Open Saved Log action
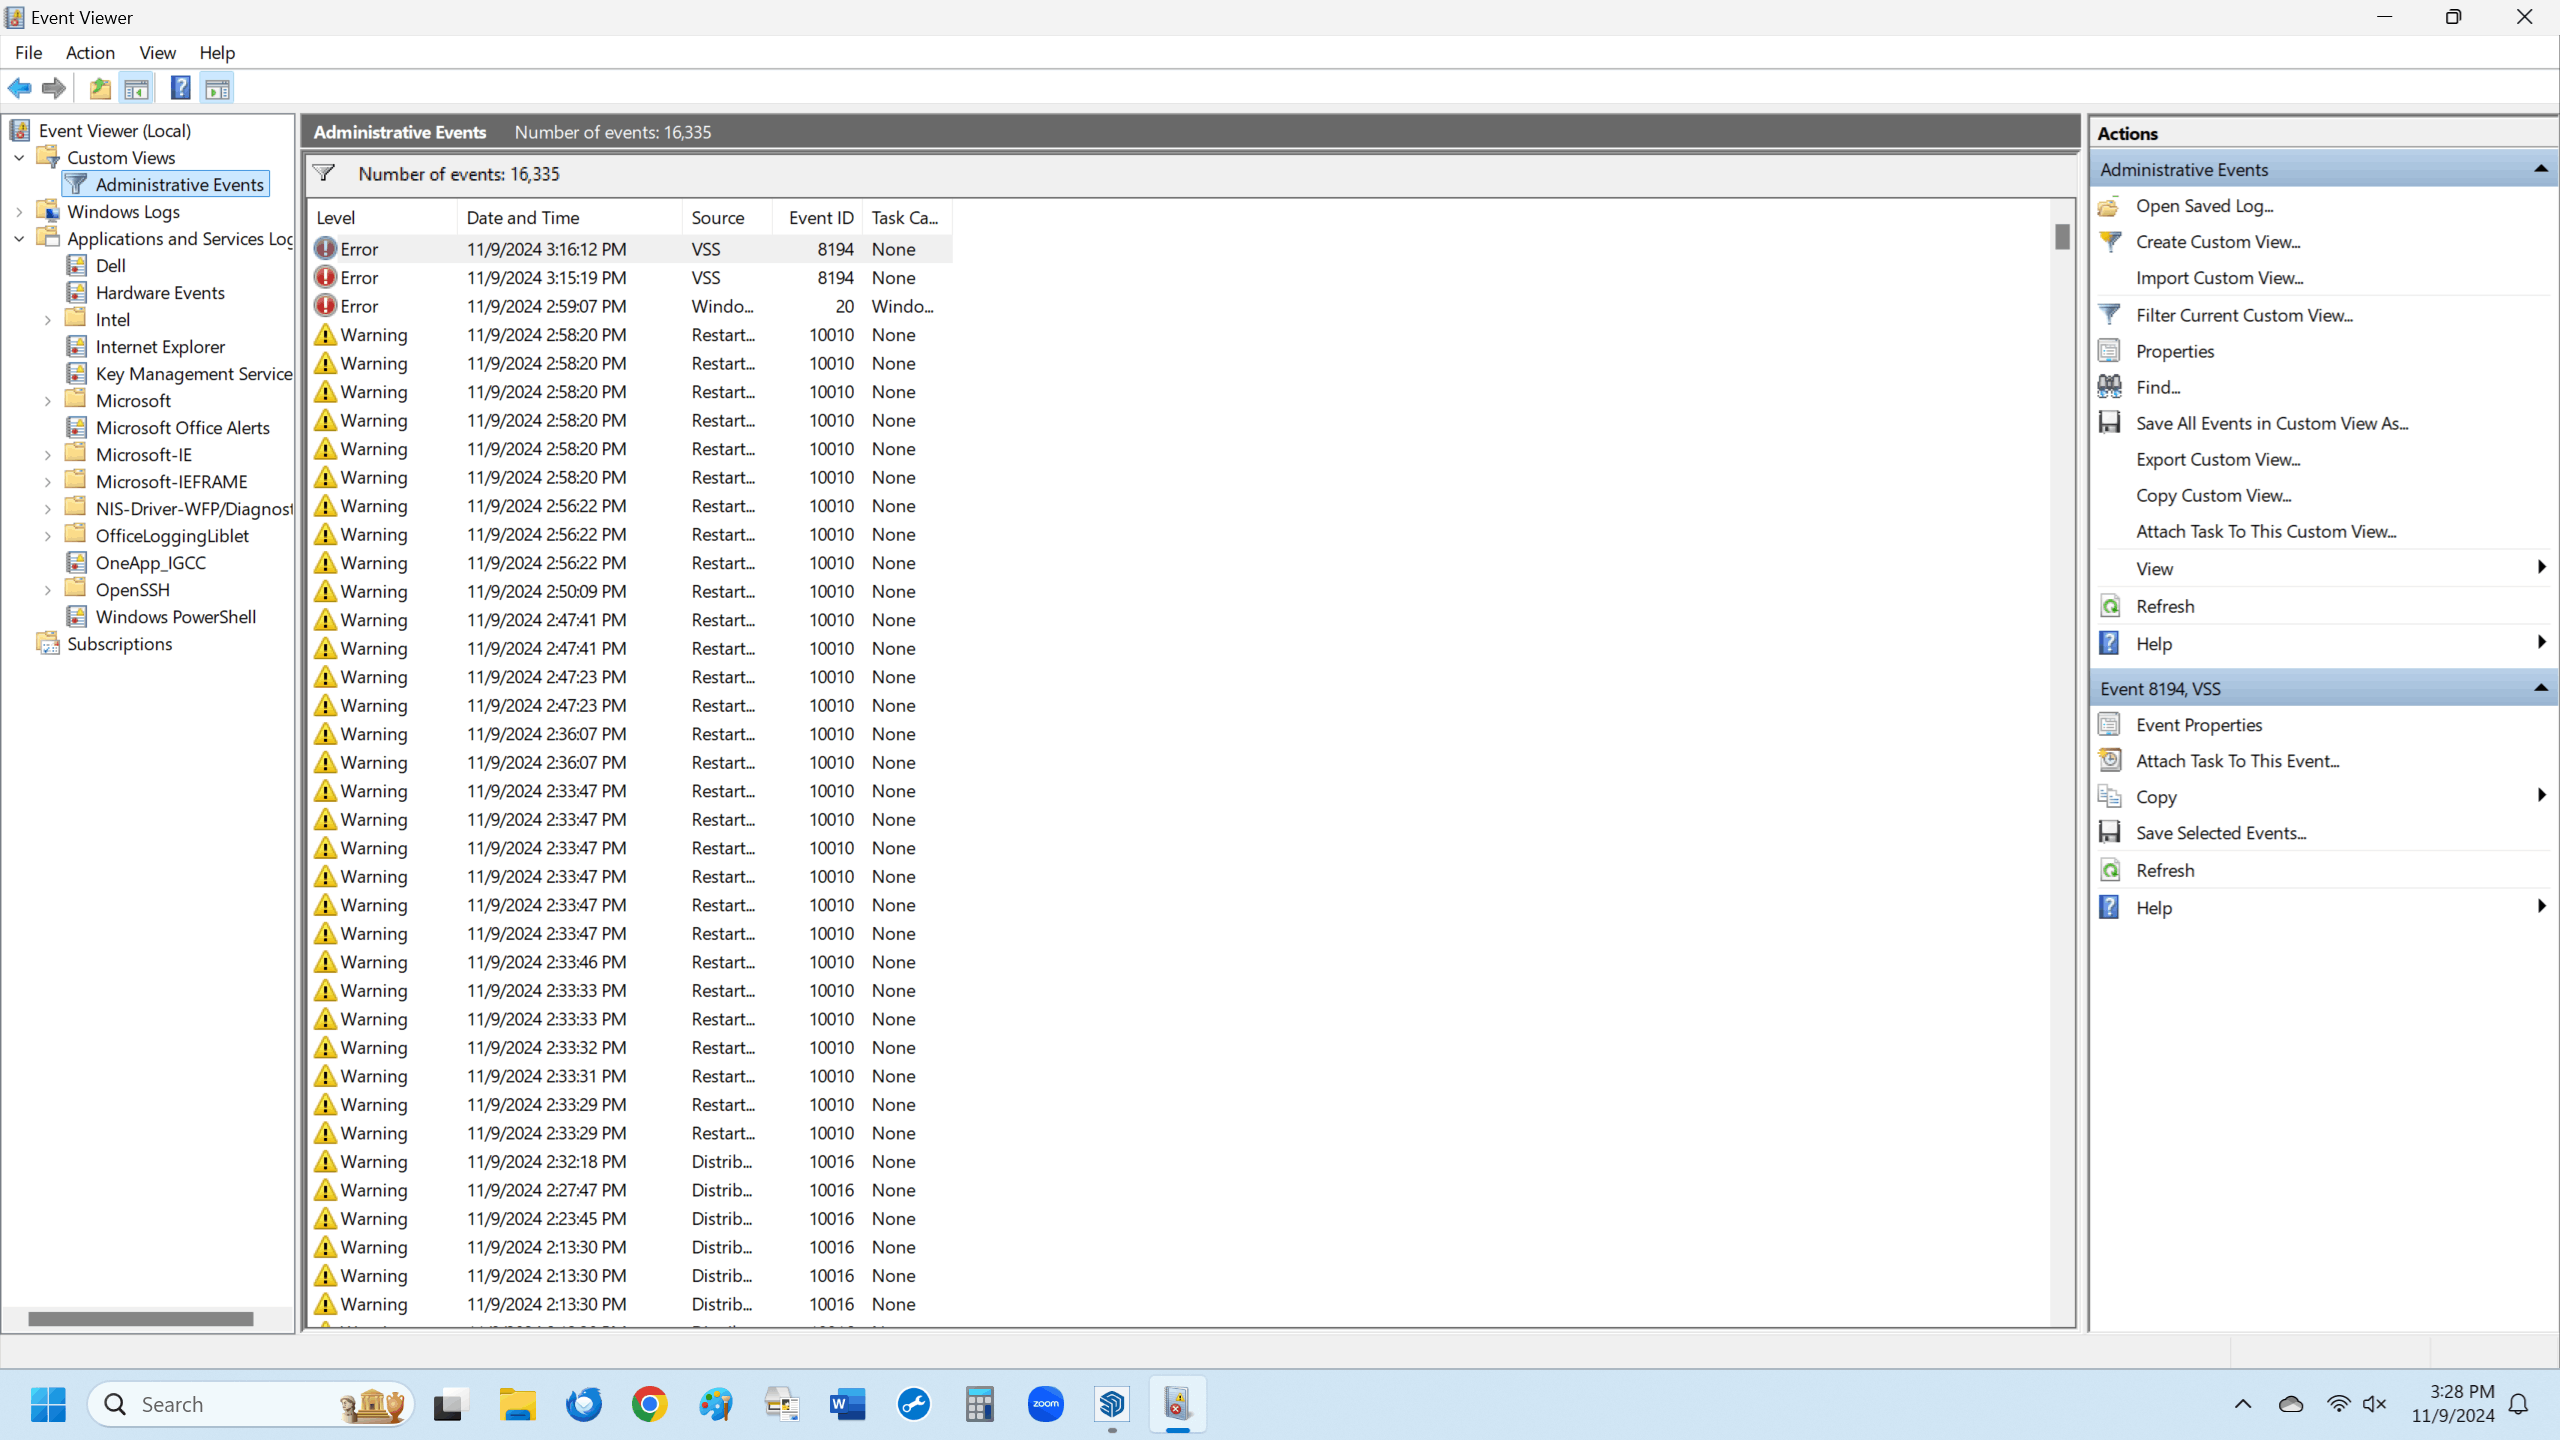Viewport: 2560px width, 1440px height. click(2204, 206)
